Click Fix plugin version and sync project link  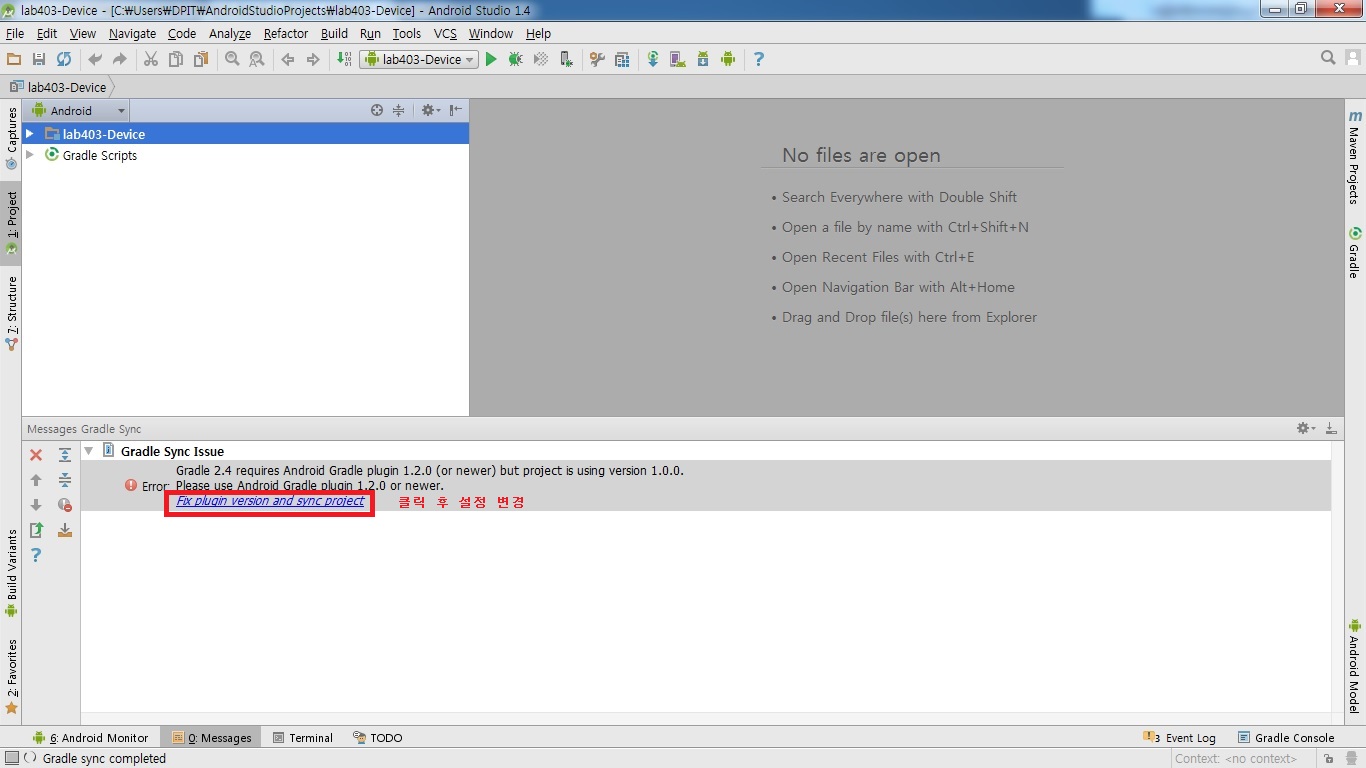tap(270, 501)
